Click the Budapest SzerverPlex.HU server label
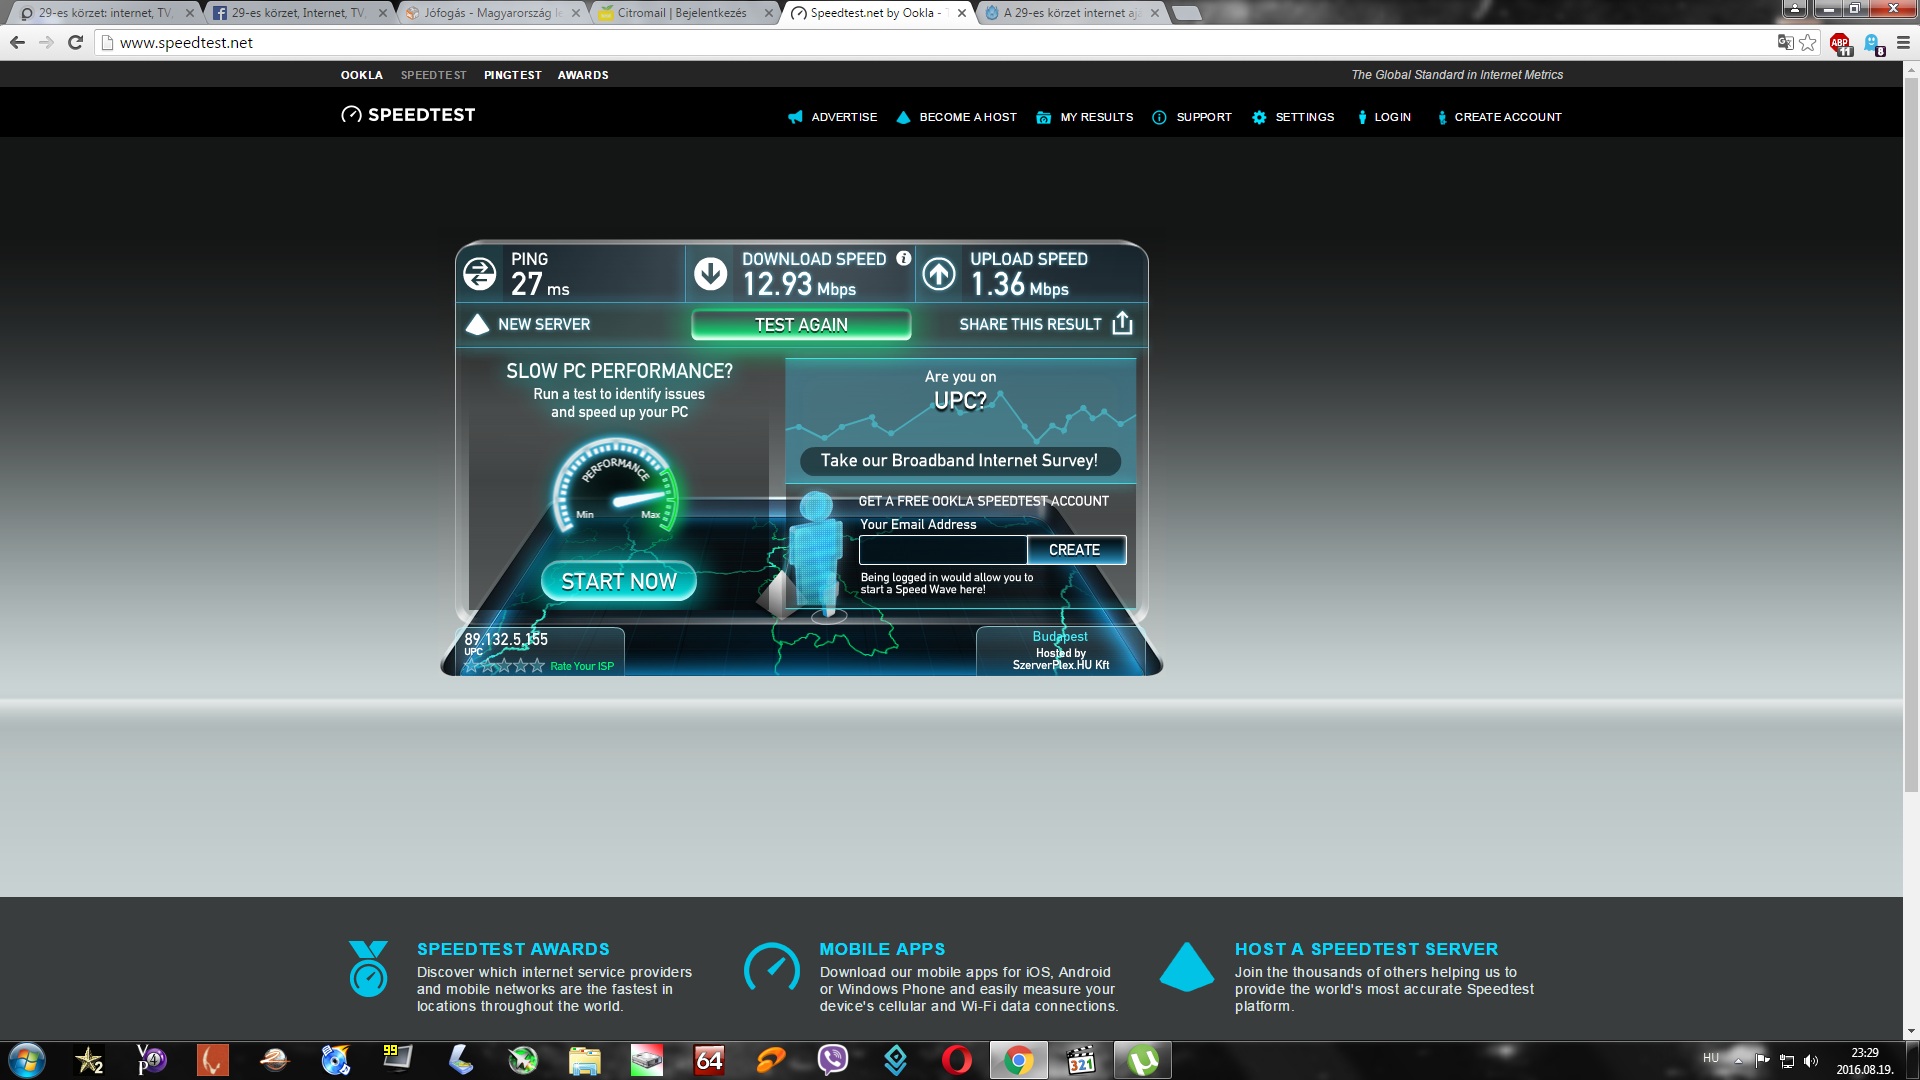1920x1080 pixels. [x=1060, y=650]
